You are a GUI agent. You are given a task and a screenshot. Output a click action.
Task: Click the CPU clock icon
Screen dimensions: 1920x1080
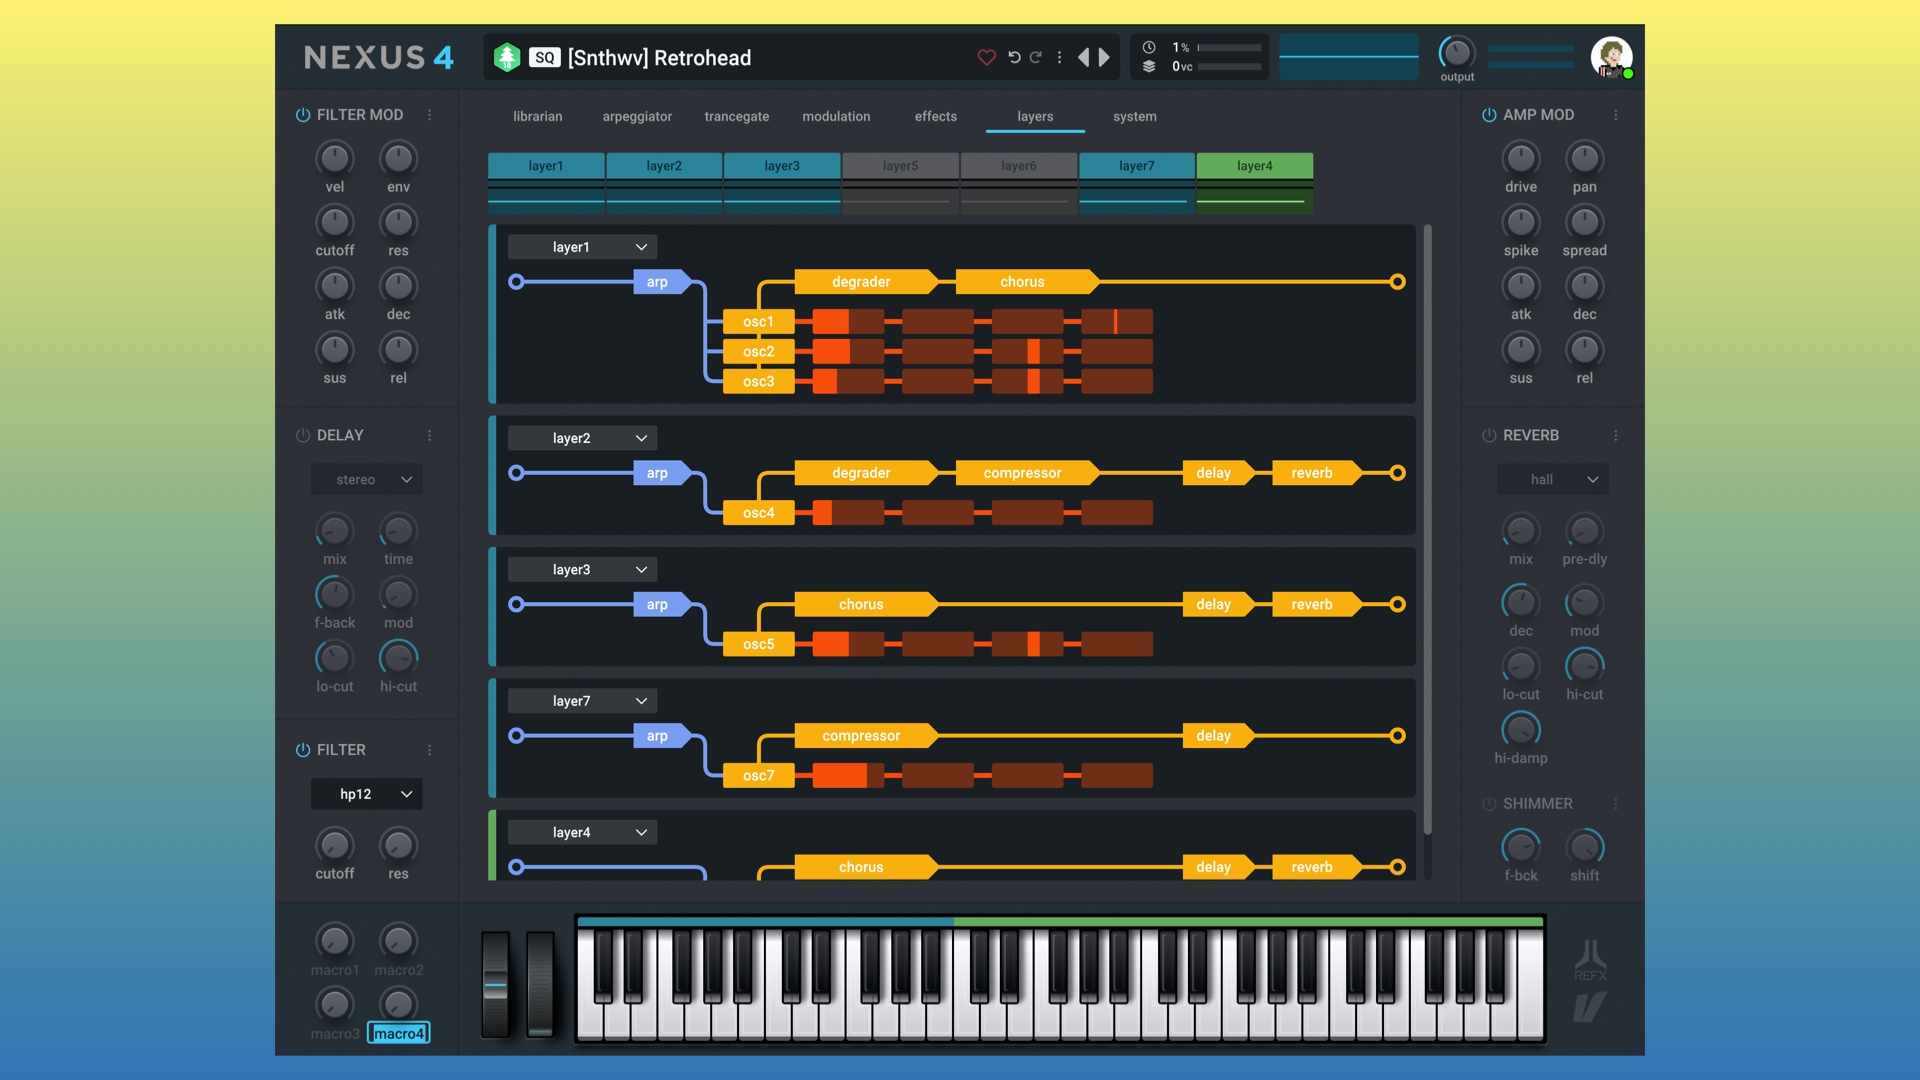(x=1149, y=47)
